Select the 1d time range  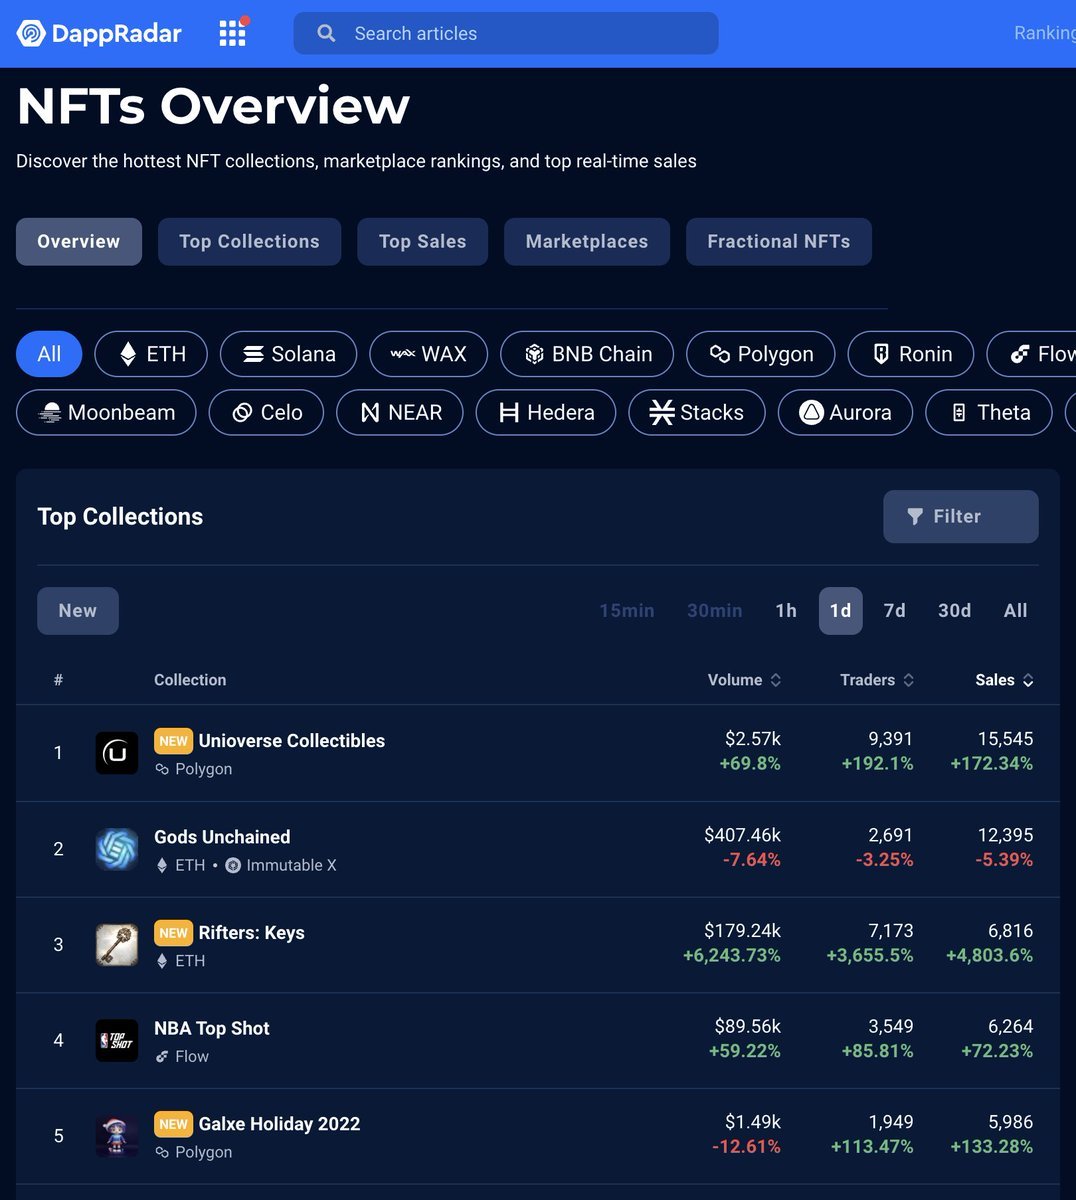pos(840,611)
